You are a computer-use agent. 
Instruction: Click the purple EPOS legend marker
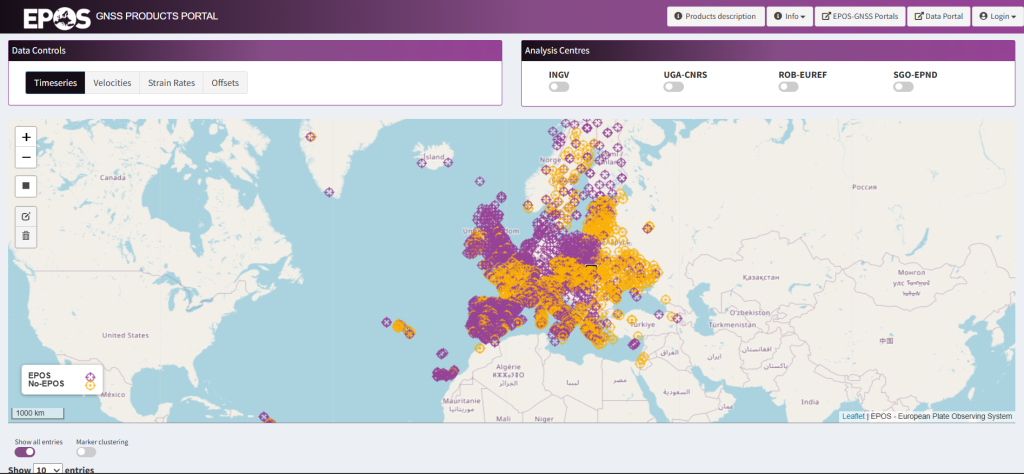coord(90,376)
